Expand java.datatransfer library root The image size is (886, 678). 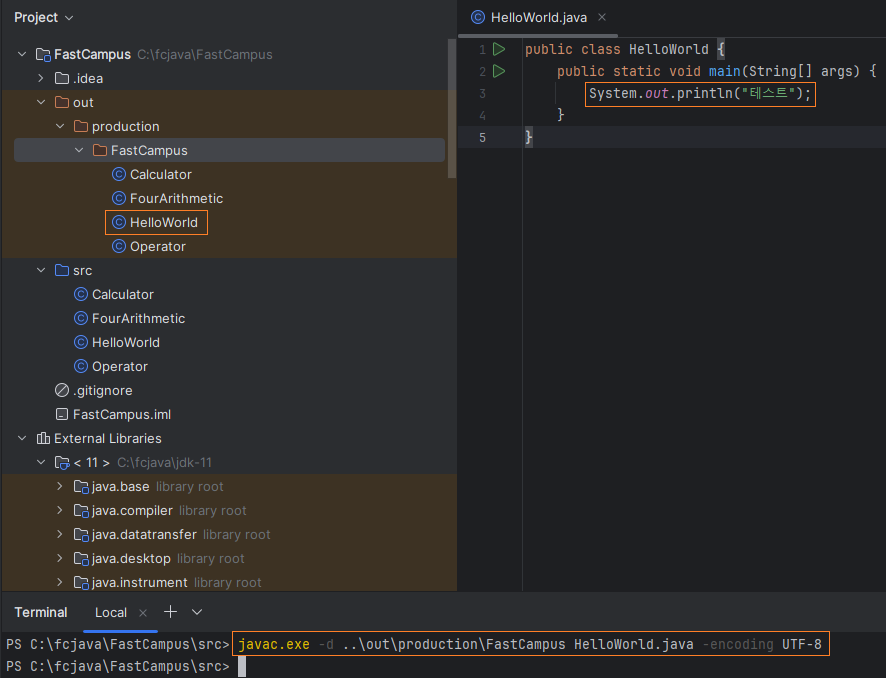(60, 534)
